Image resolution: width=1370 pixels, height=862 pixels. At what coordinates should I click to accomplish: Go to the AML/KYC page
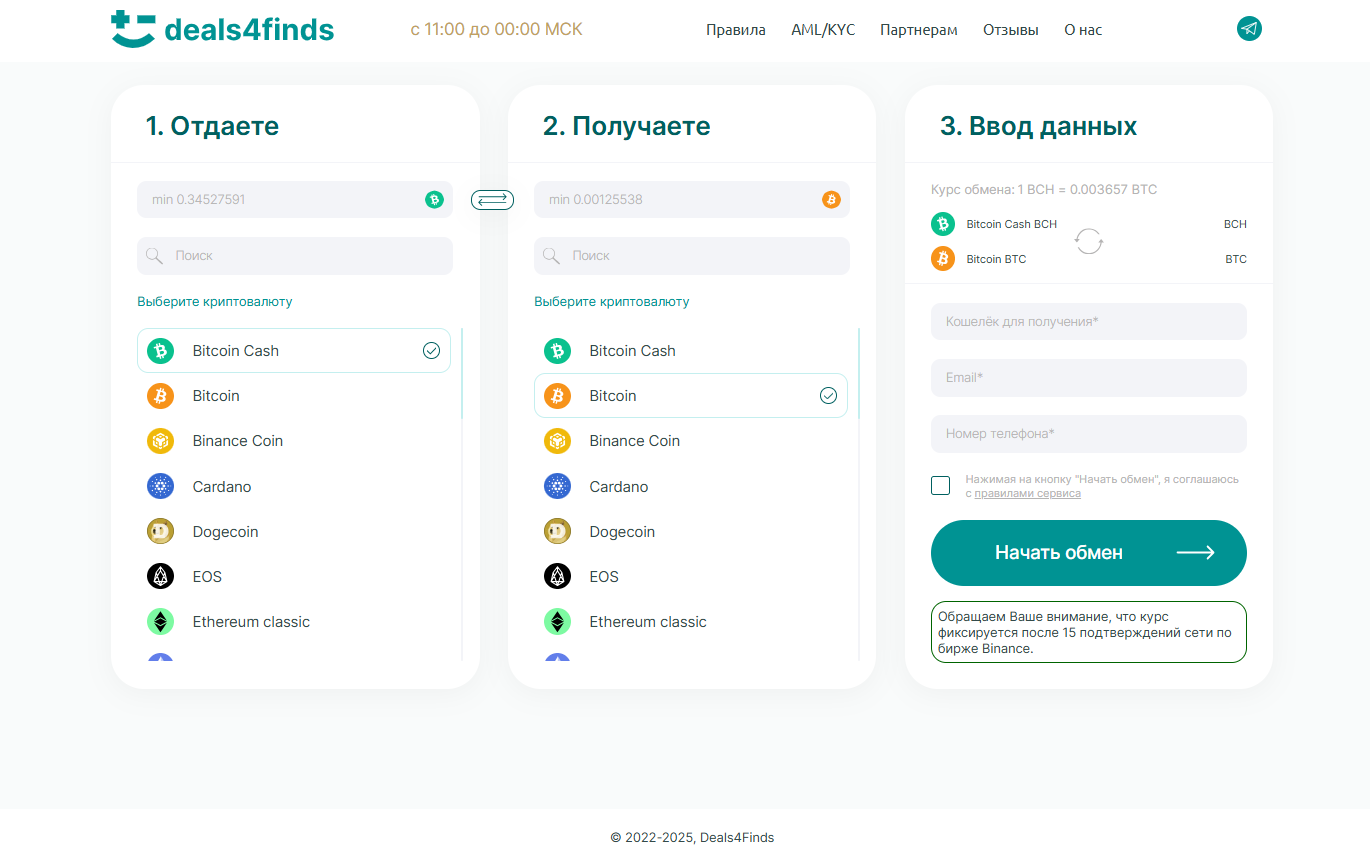[823, 30]
